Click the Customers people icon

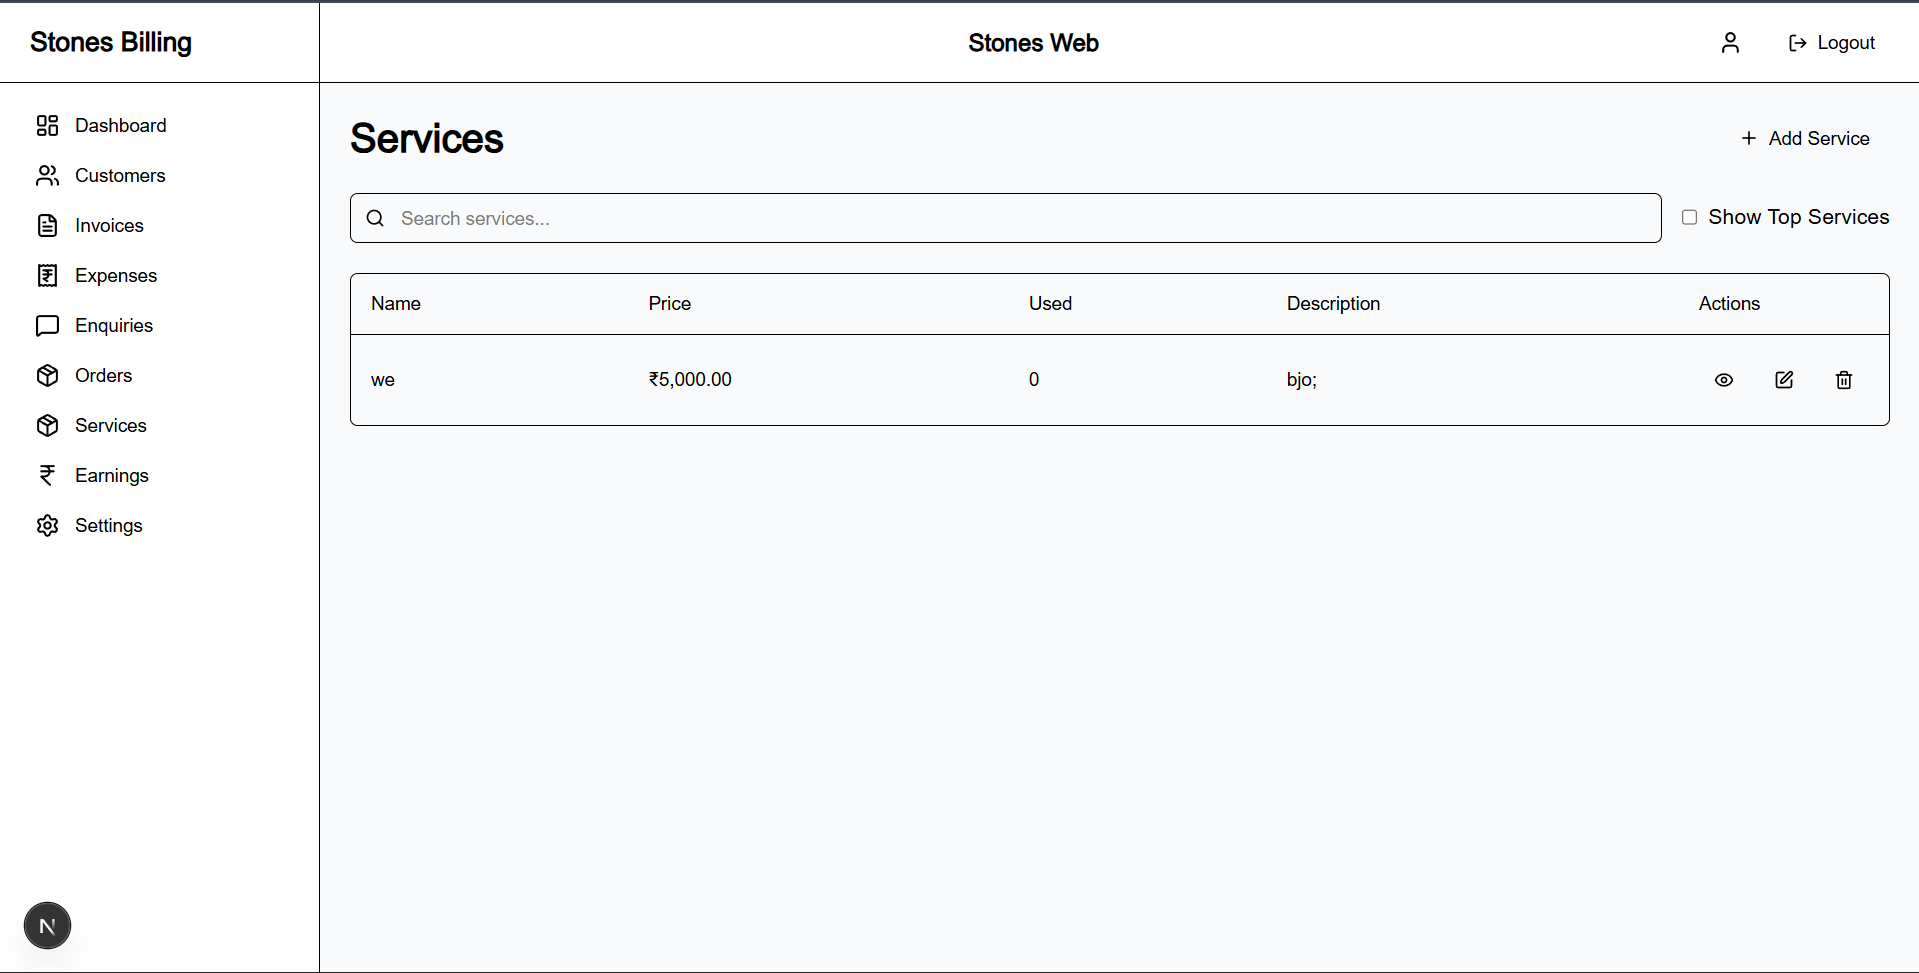coord(48,175)
